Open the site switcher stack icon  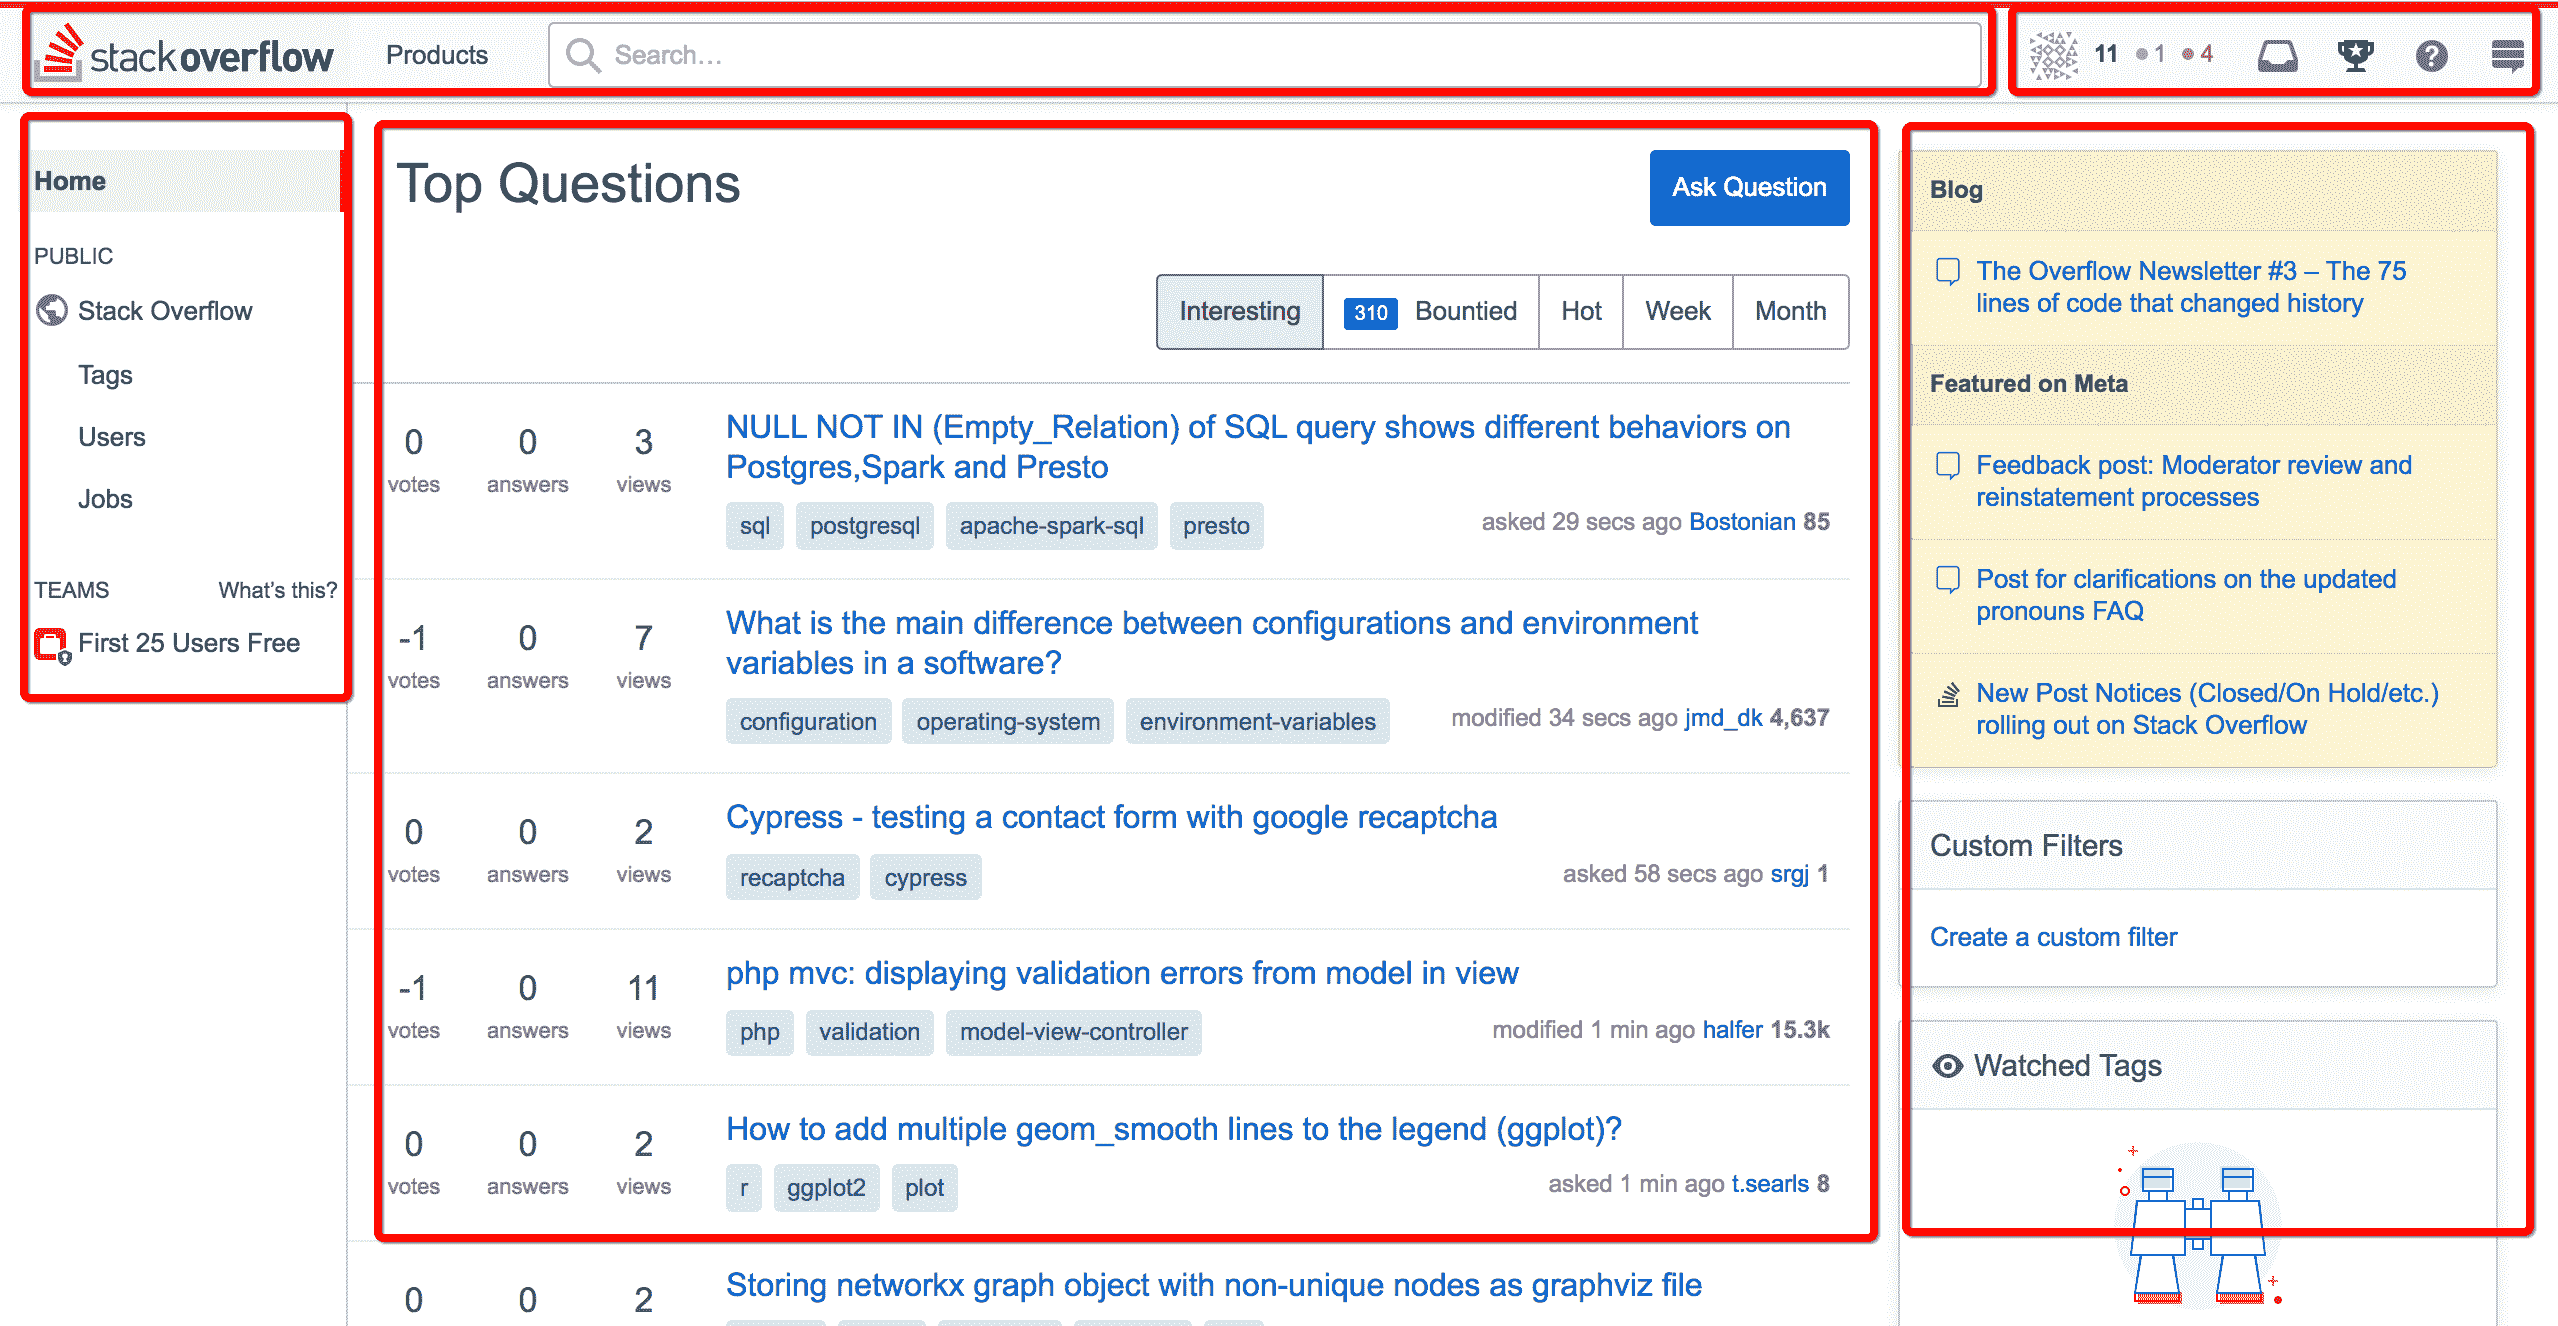point(2507,55)
